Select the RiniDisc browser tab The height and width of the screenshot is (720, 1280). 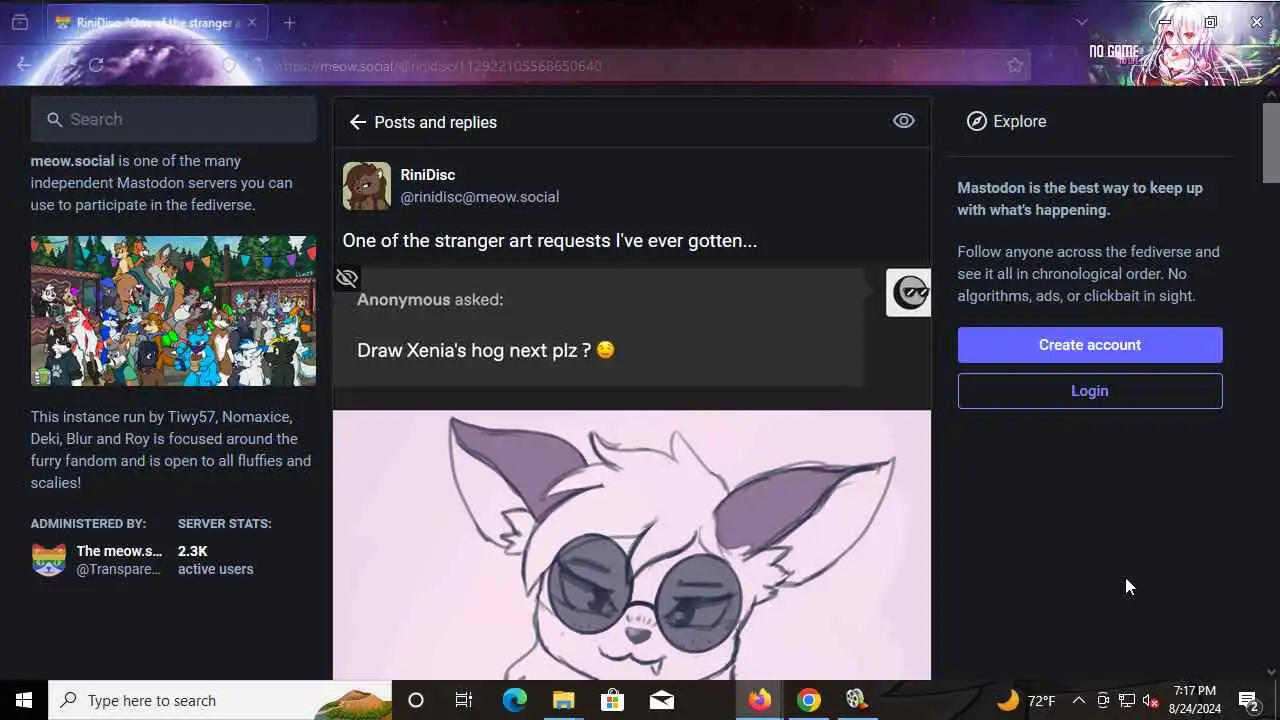(x=156, y=22)
